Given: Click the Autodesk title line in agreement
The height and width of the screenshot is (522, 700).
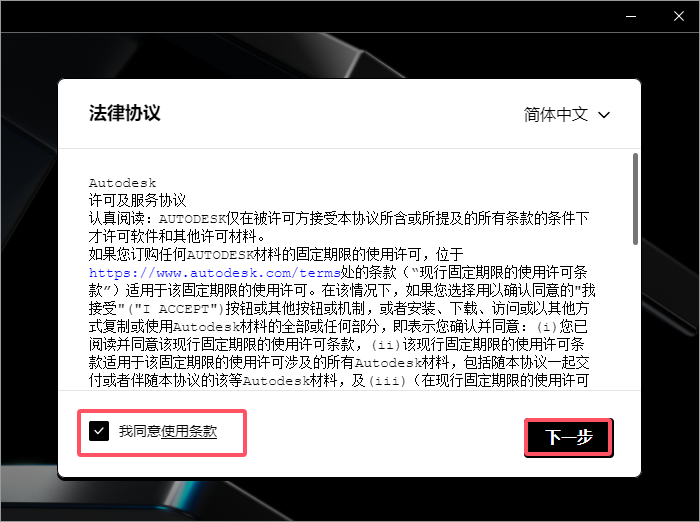Looking at the screenshot, I should pyautogui.click(x=122, y=183).
